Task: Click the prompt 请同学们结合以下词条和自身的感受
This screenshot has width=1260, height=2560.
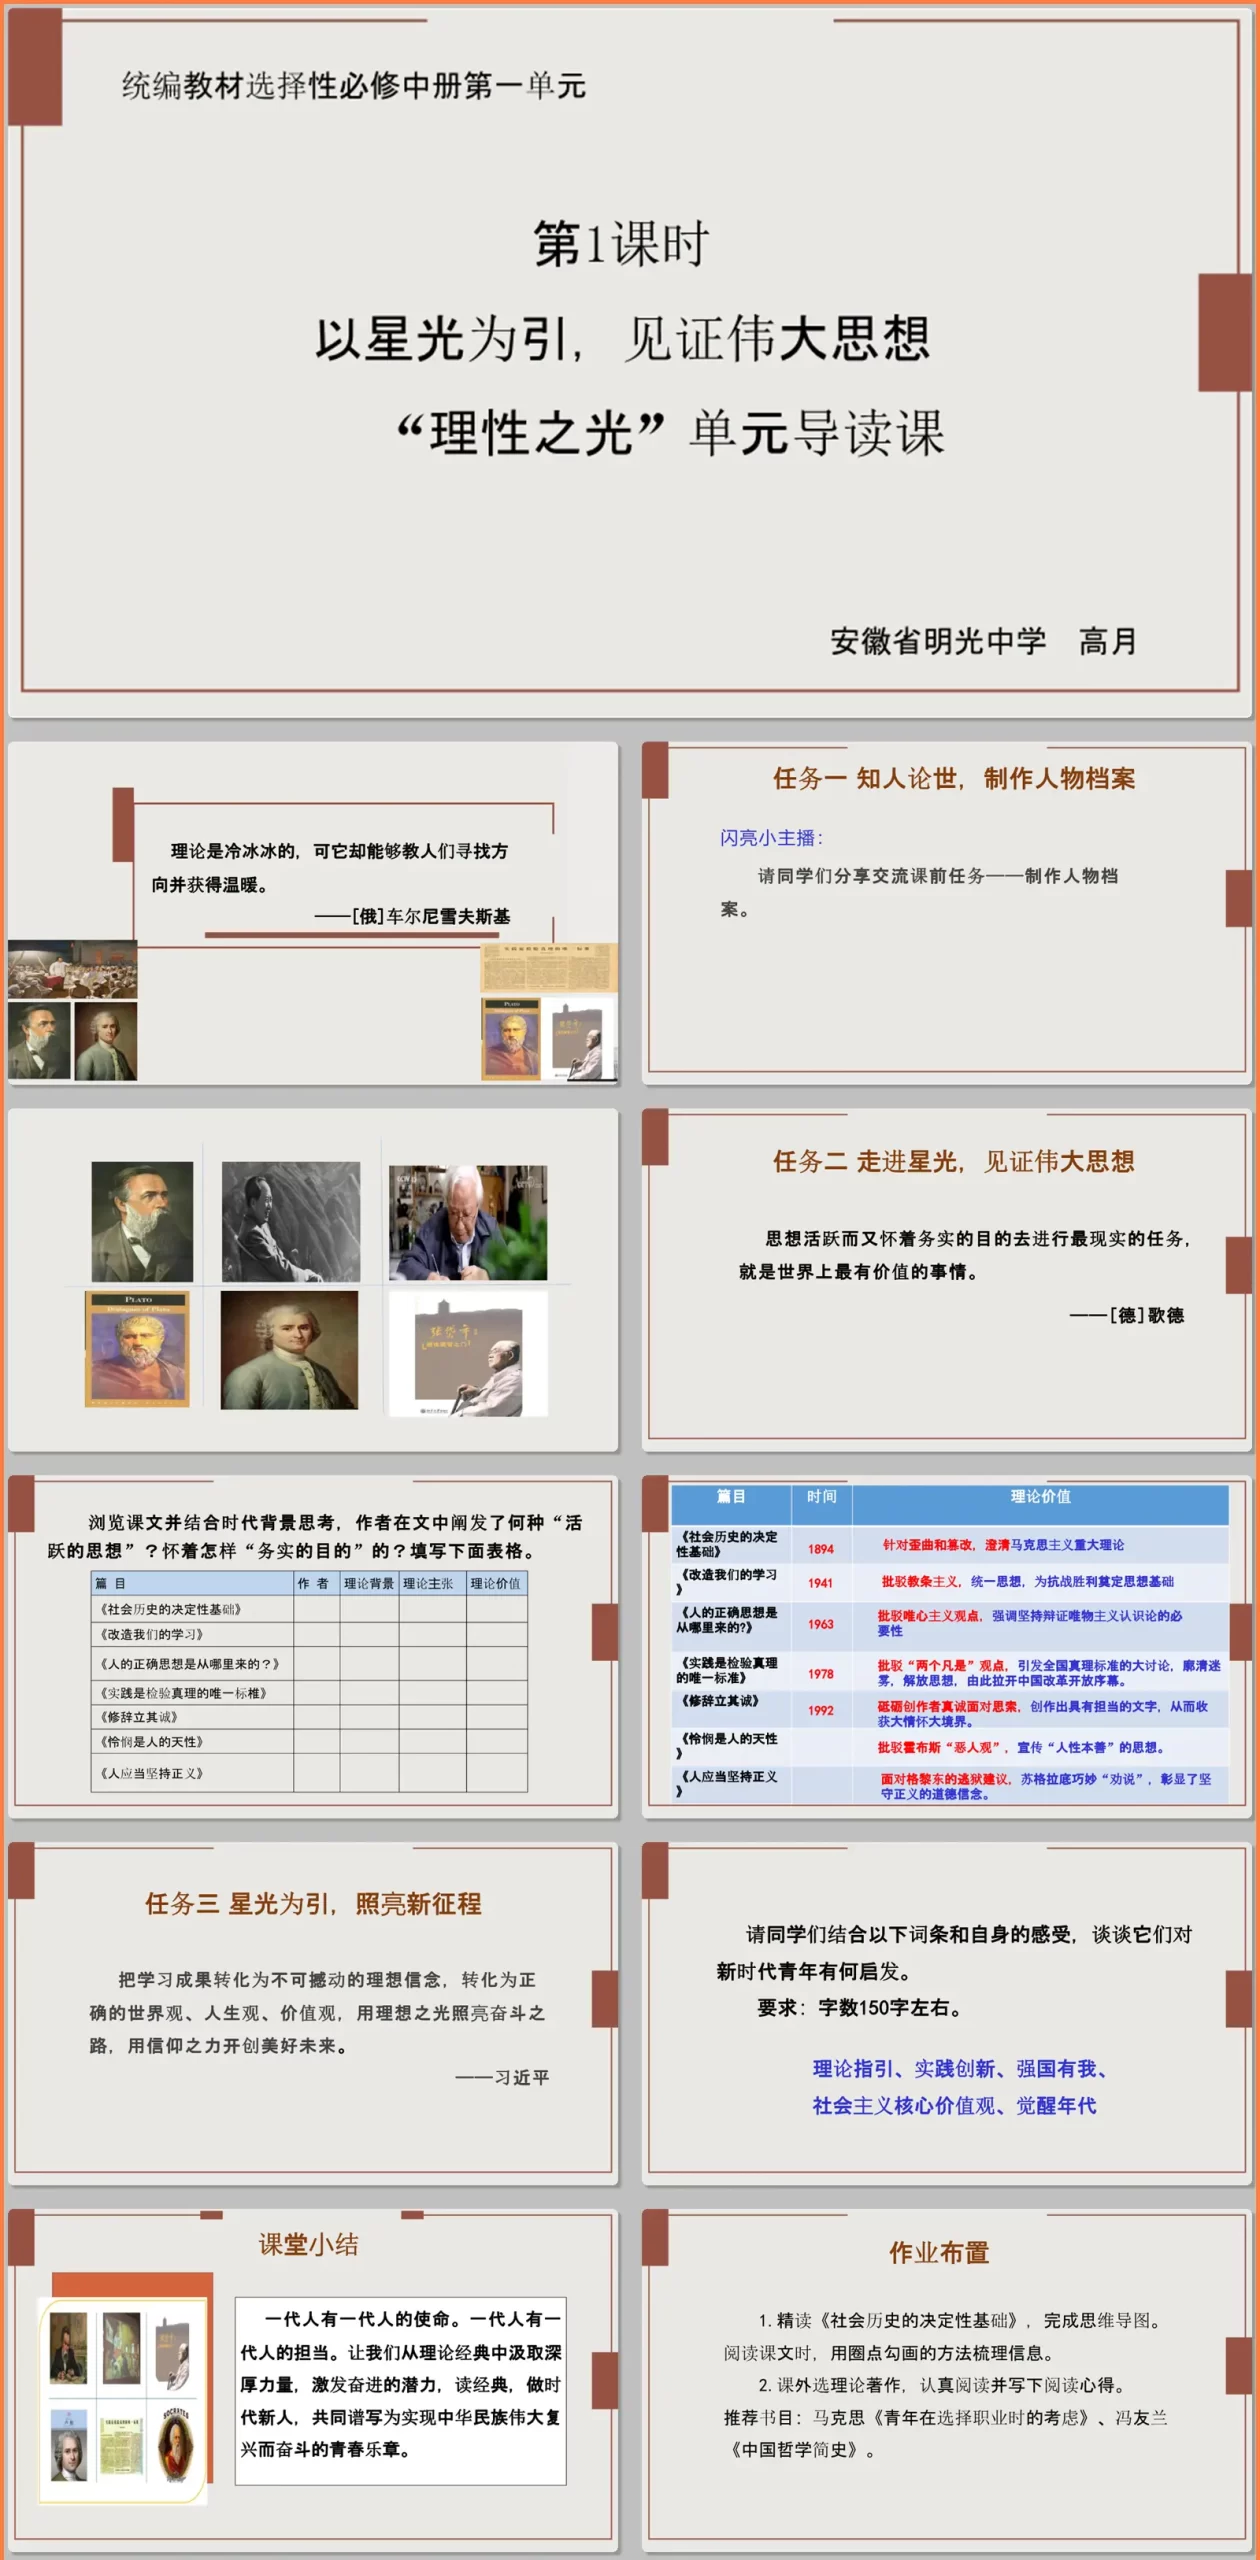Action: click(x=954, y=1952)
